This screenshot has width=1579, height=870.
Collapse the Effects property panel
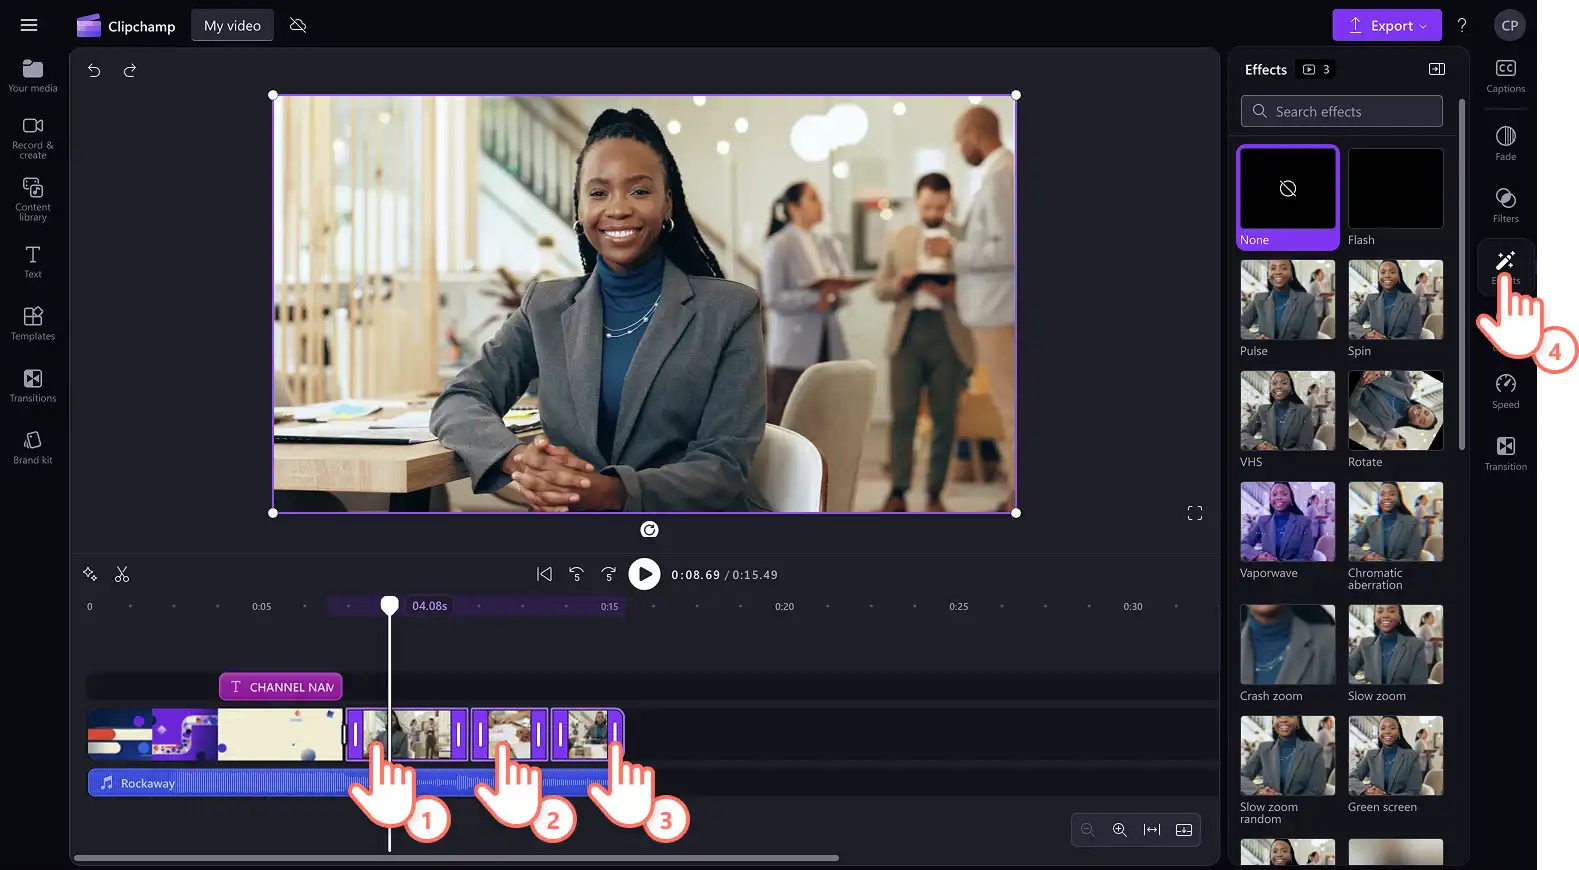coord(1436,69)
